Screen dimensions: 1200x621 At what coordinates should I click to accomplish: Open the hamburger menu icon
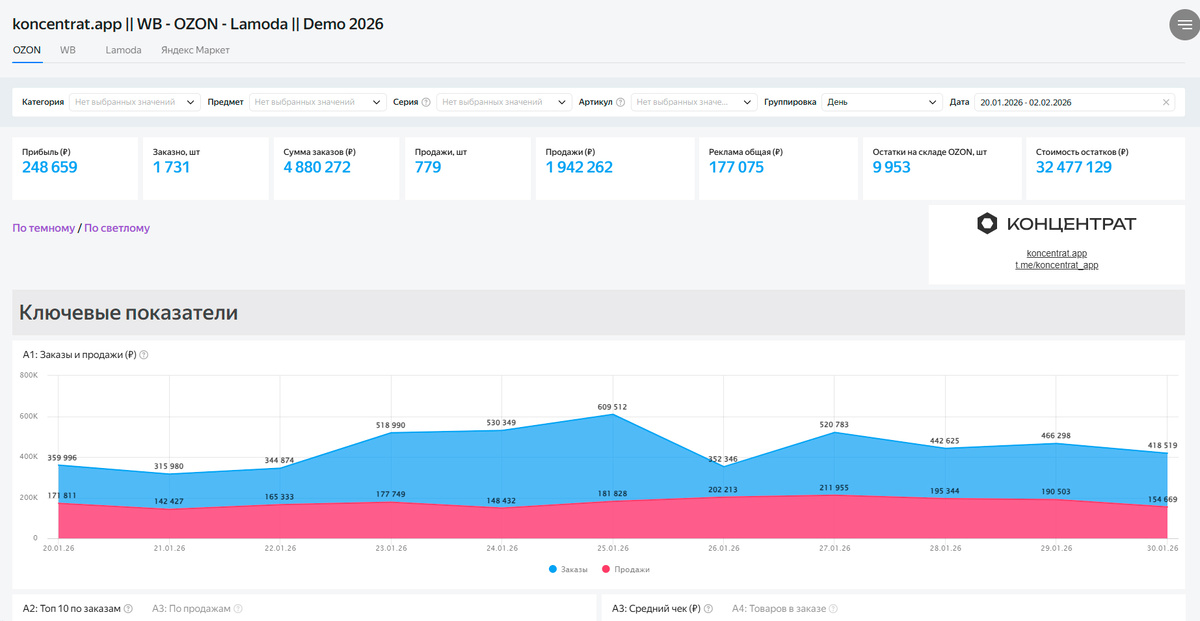click(x=1185, y=25)
